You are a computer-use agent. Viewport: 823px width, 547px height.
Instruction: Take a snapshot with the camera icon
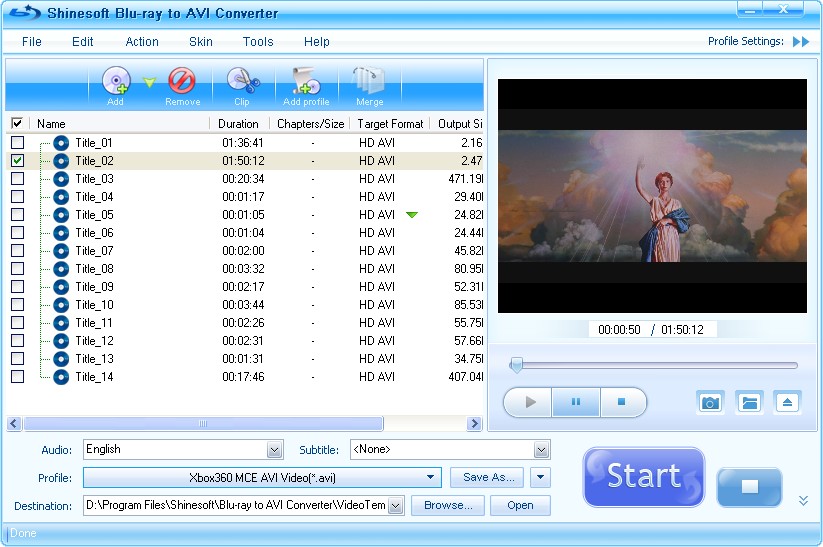(x=710, y=402)
